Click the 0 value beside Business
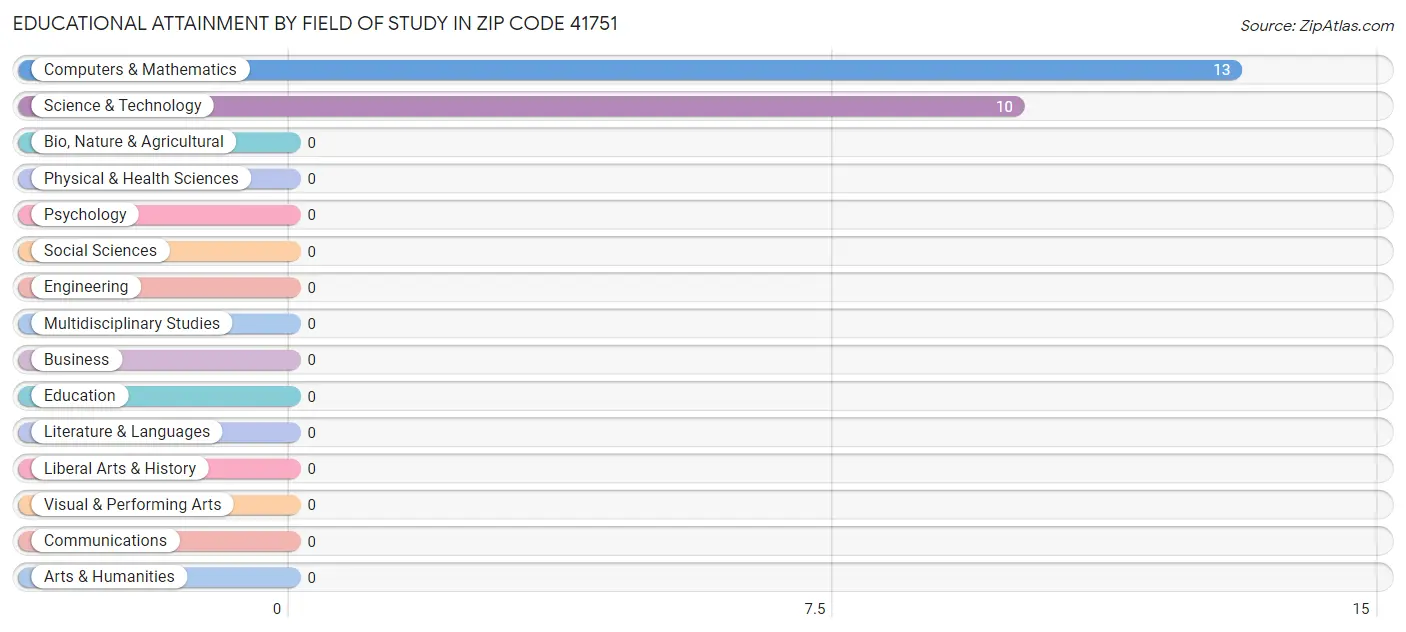 click(x=312, y=360)
